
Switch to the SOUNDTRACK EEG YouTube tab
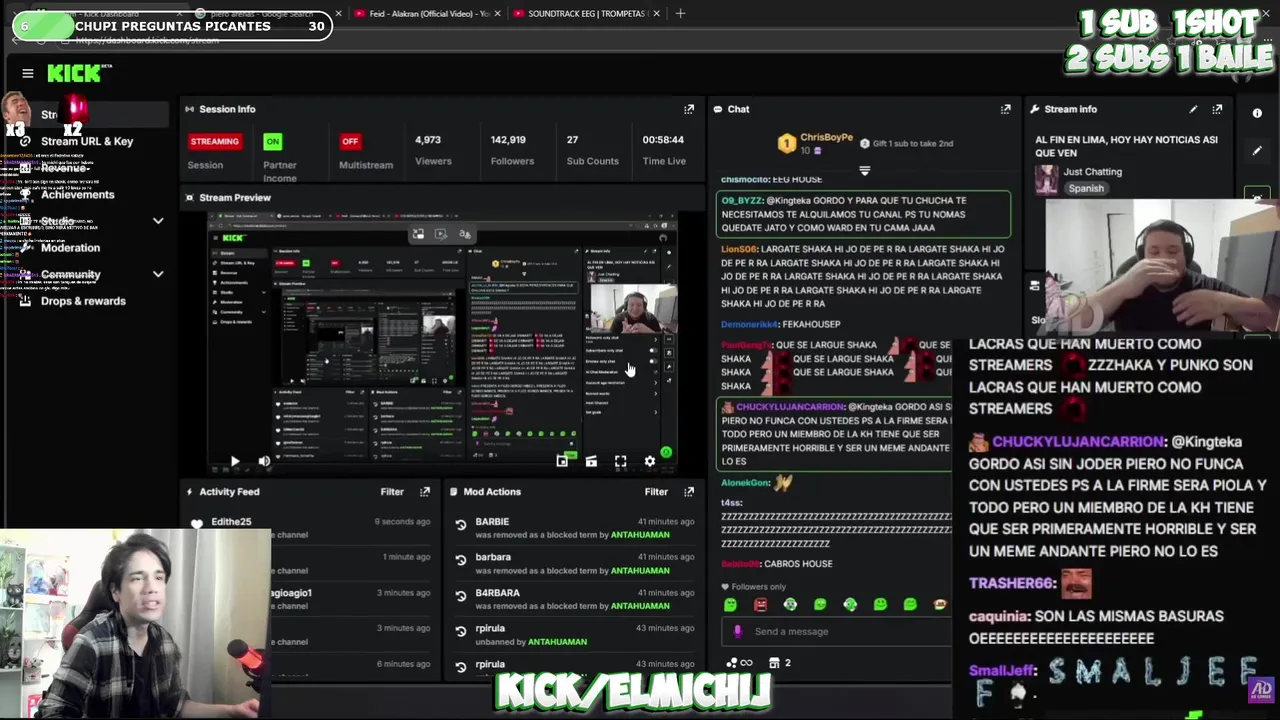point(586,14)
